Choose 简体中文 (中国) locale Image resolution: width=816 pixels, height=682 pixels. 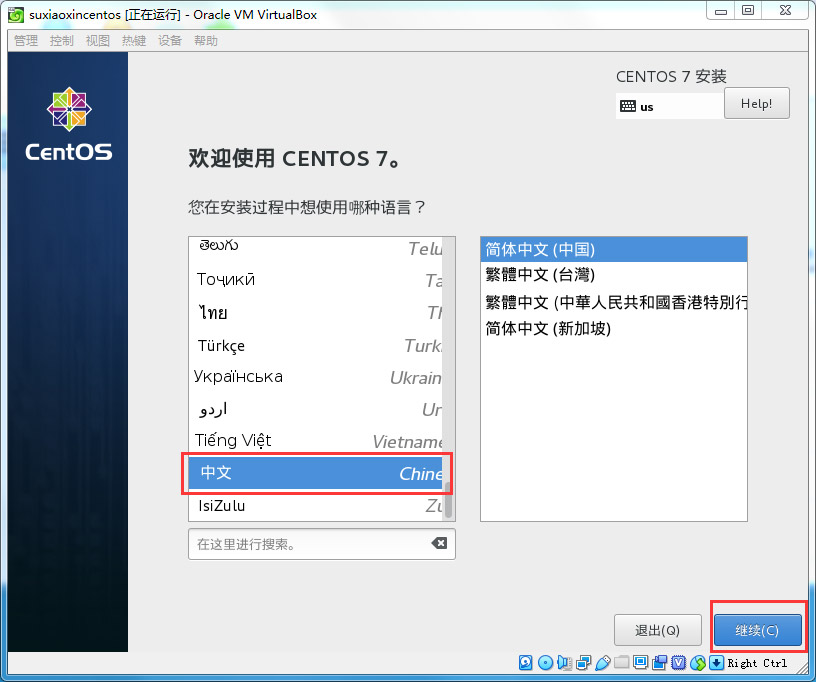pyautogui.click(x=614, y=249)
